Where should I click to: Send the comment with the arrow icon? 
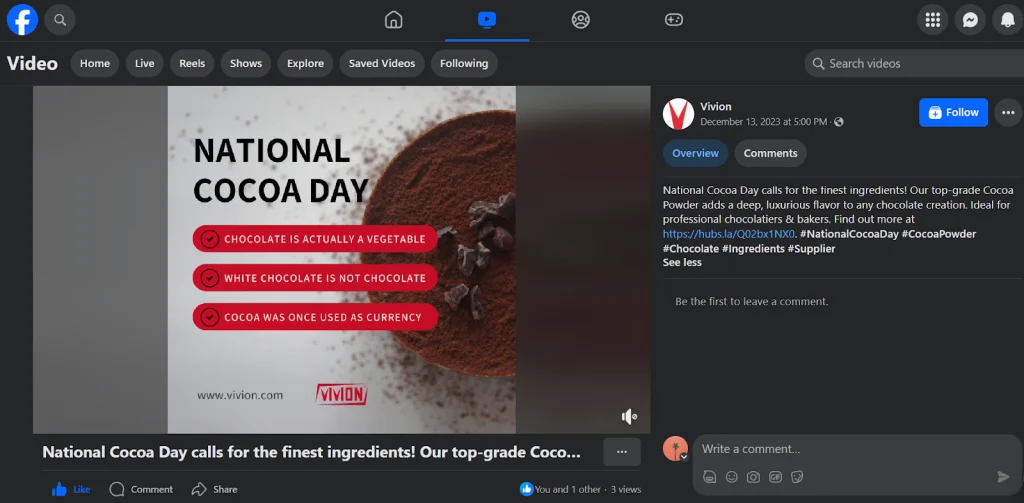click(x=1004, y=477)
